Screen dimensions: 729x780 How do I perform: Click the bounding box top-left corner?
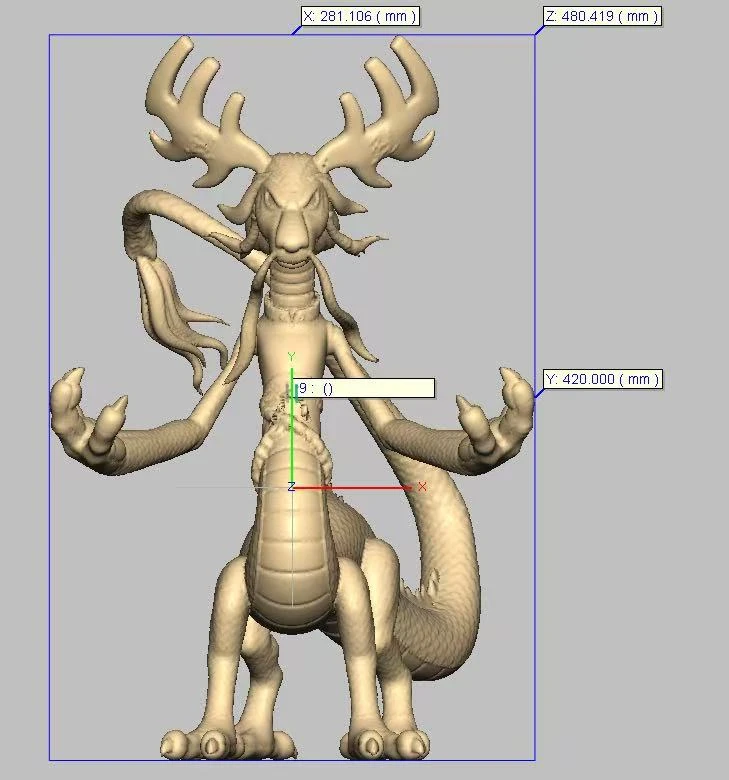click(x=50, y=36)
